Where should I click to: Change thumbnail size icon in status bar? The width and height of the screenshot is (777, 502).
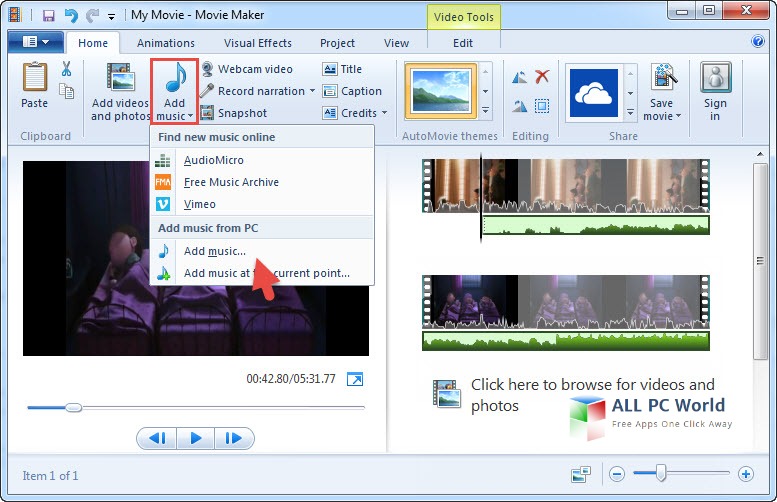pos(580,474)
